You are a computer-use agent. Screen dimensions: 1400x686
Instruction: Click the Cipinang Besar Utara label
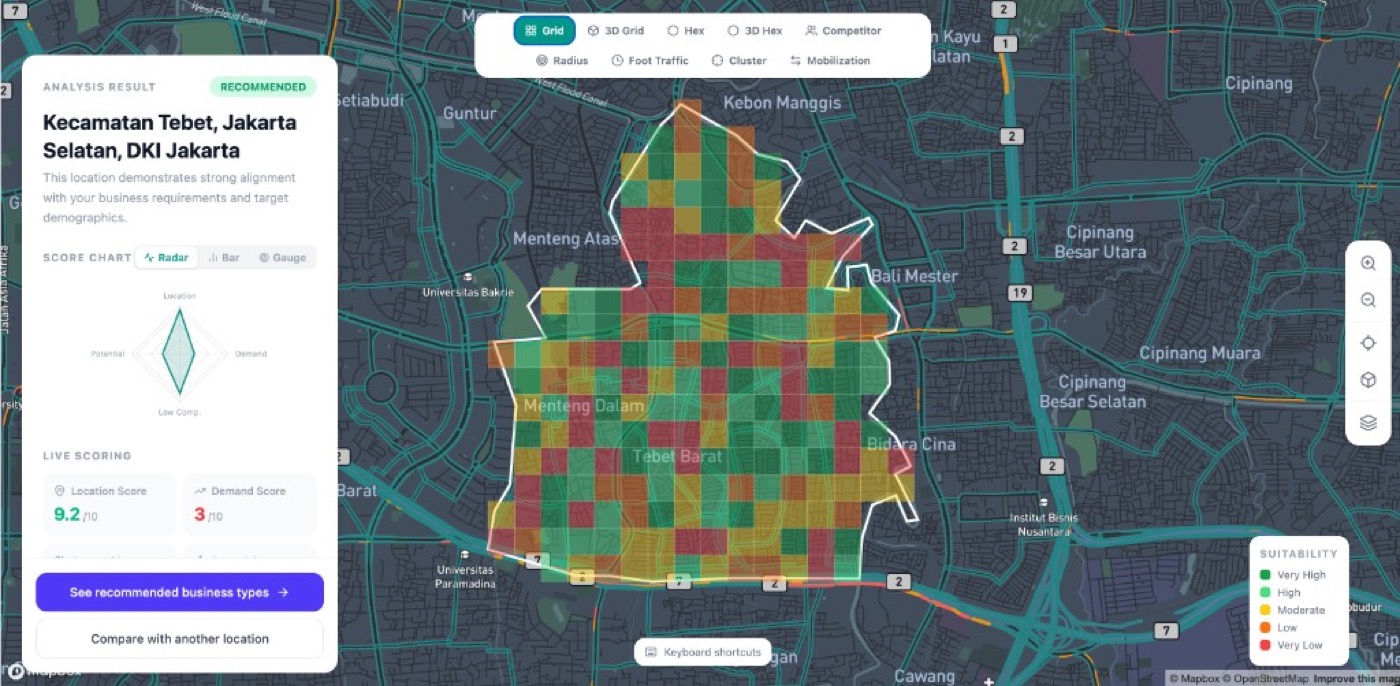point(1100,242)
